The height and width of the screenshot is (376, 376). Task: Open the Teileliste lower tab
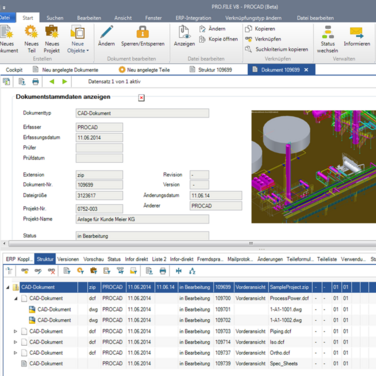click(327, 259)
